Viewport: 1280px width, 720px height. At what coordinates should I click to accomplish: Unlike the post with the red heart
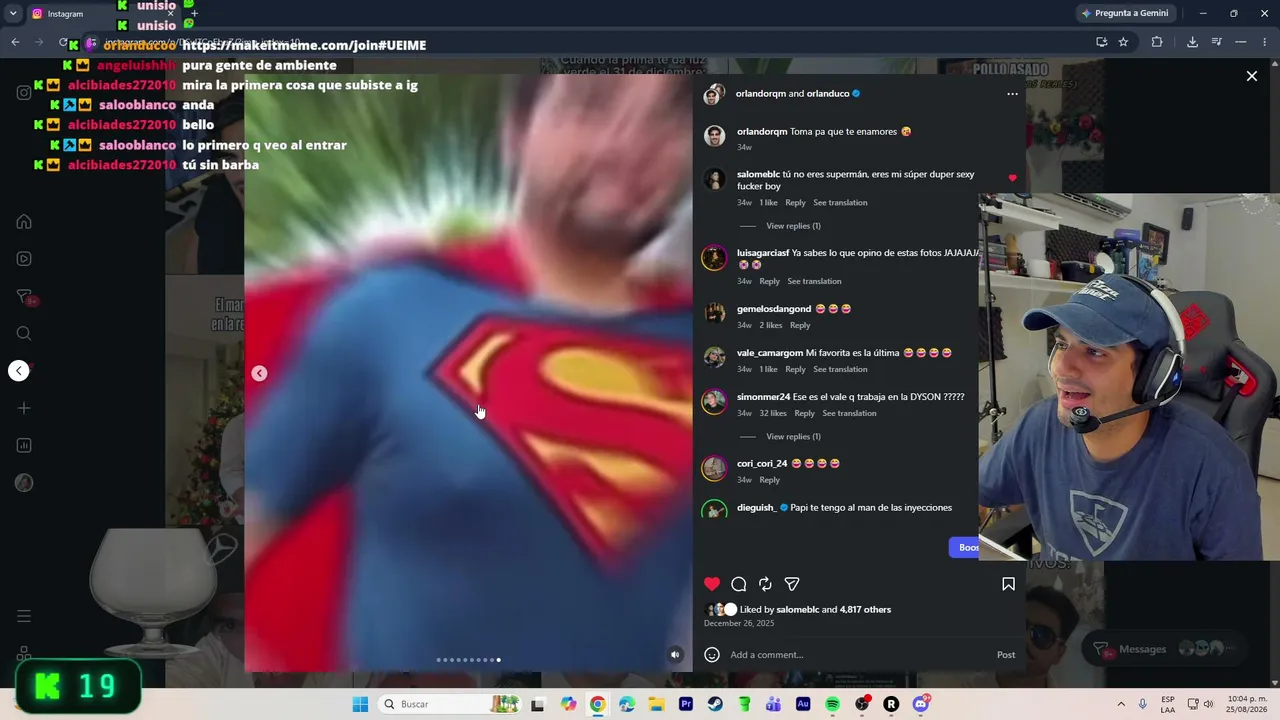712,584
